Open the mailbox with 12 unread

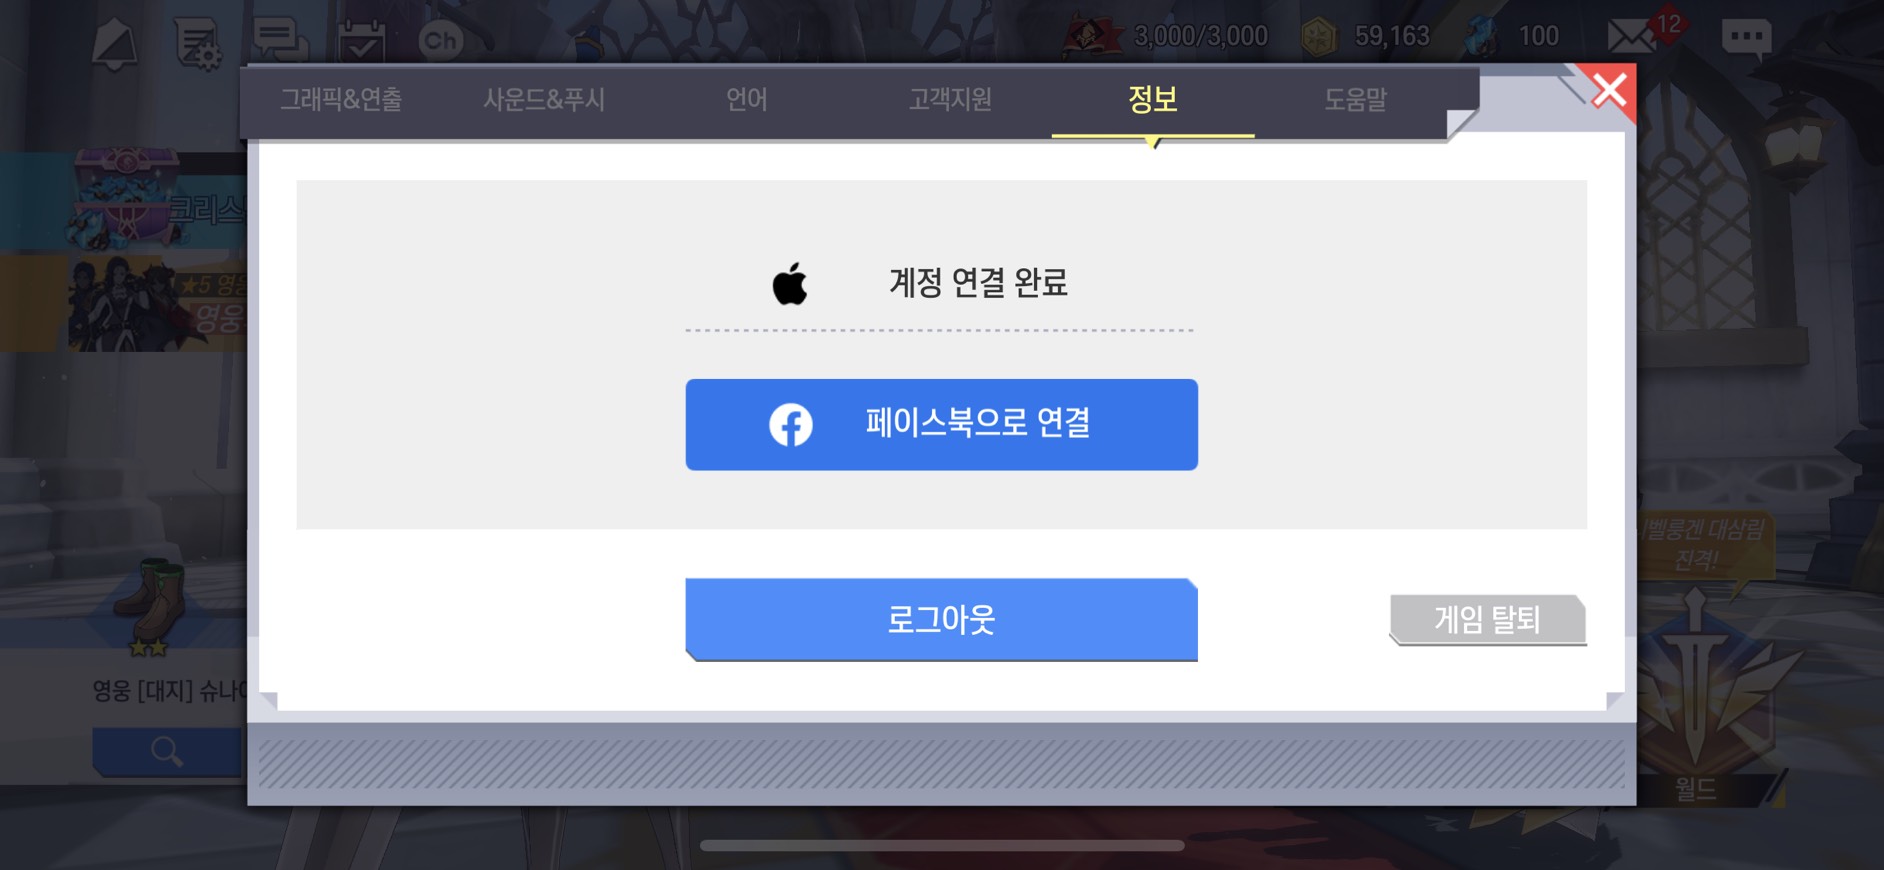point(1642,34)
